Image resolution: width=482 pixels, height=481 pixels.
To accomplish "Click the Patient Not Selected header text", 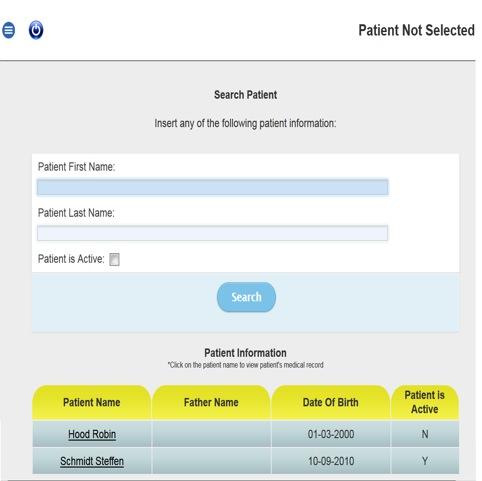I will (416, 30).
